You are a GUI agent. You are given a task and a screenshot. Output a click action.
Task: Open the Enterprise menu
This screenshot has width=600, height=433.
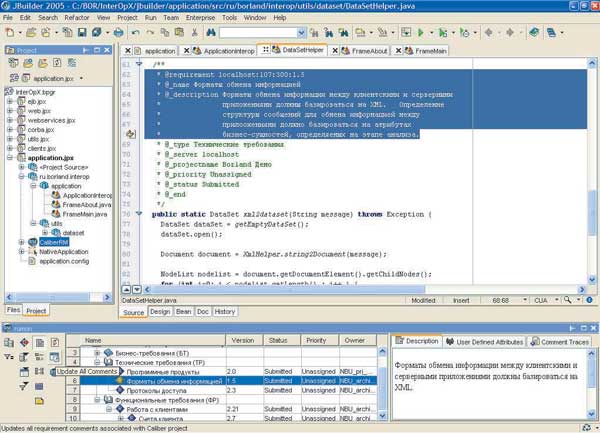tap(201, 18)
